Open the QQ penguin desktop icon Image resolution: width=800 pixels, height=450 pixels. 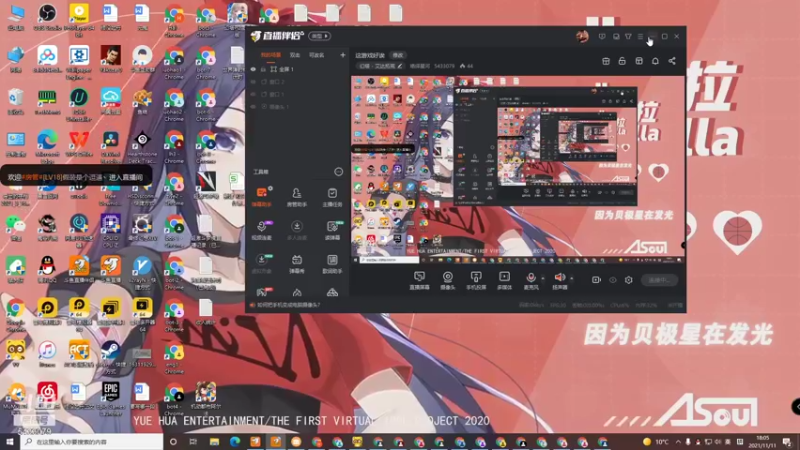point(47,269)
